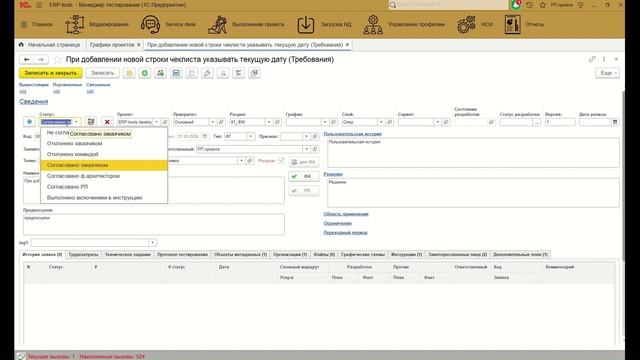Click the notifications bell in title bar
The width and height of the screenshot is (640, 360).
[x=516, y=5]
